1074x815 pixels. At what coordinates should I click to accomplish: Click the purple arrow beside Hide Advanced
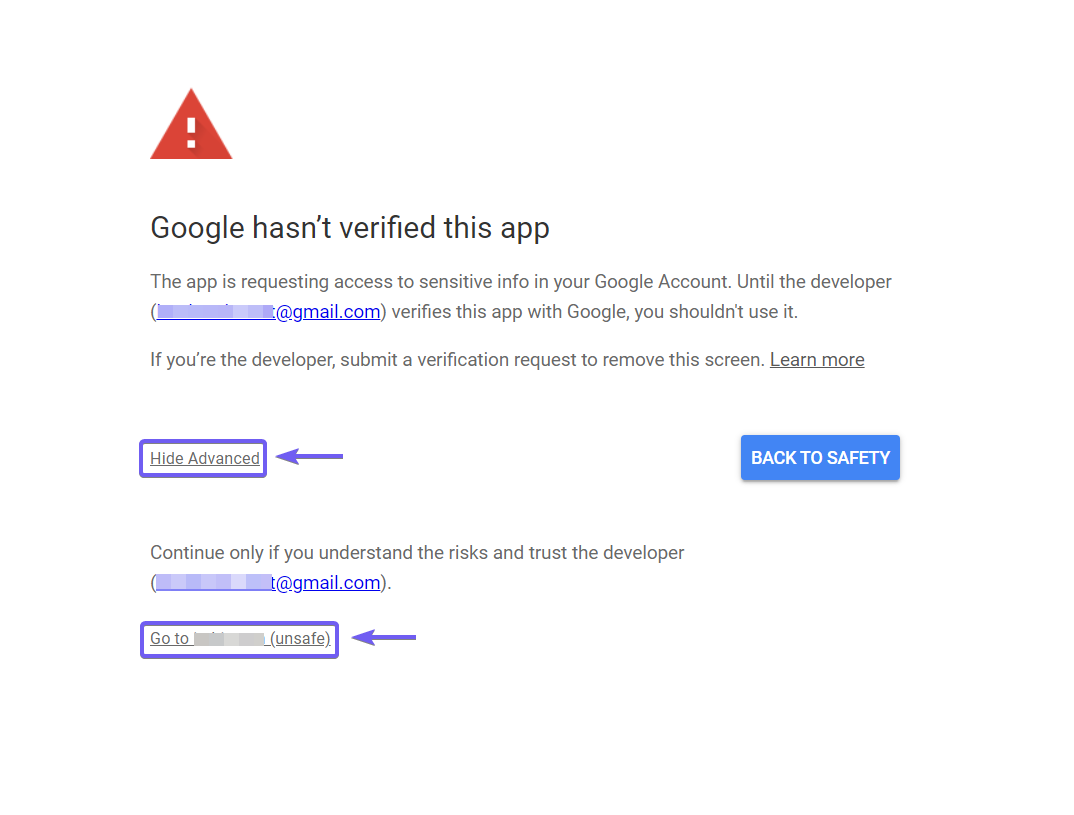point(309,457)
